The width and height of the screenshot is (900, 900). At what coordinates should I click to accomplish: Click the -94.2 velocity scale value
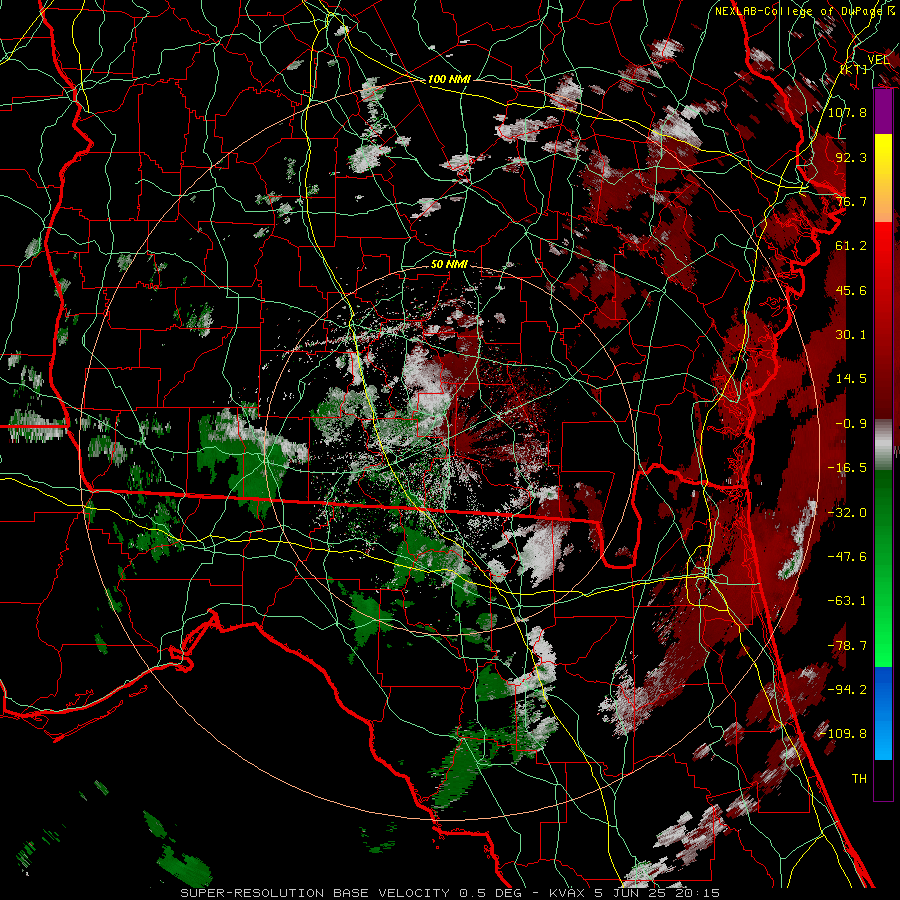tap(847, 690)
